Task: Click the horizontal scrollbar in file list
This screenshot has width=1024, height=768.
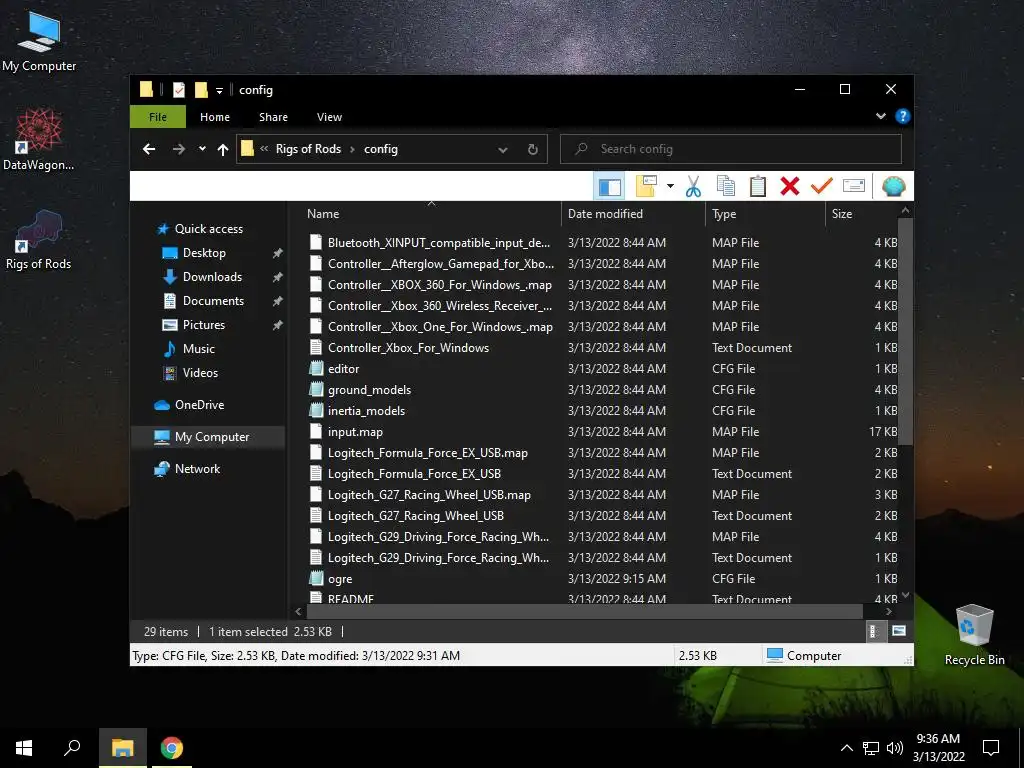Action: pos(584,611)
